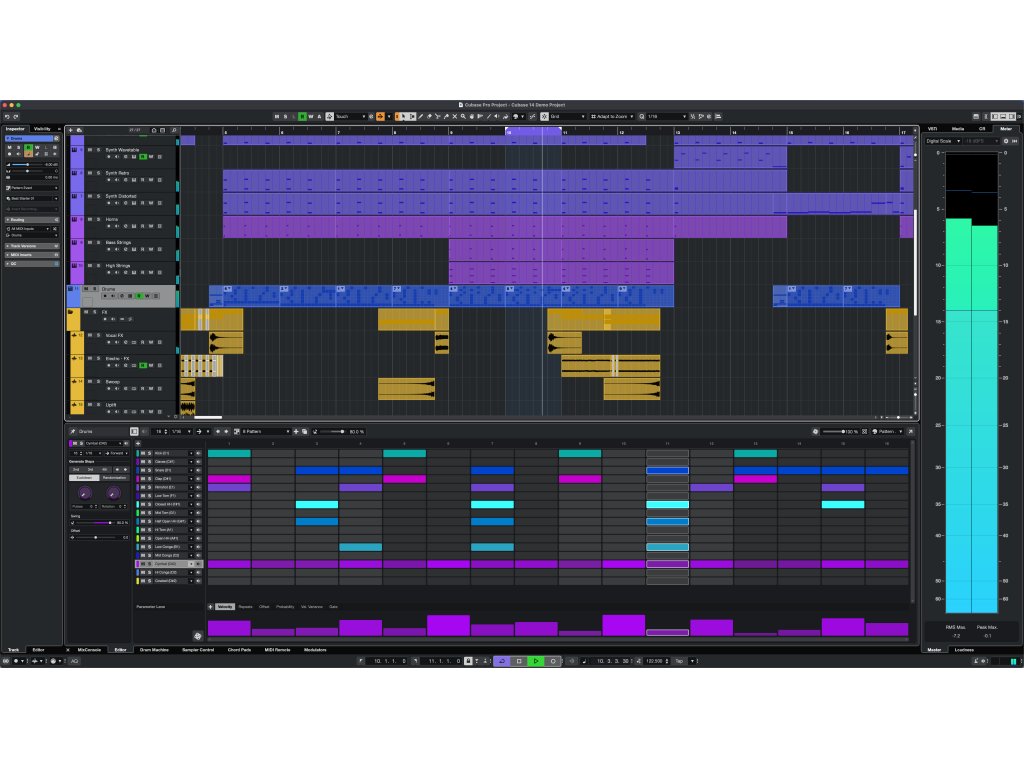Screen dimensions: 1024x768
Task: Open the snap type Grid dropdown
Action: tap(568, 116)
